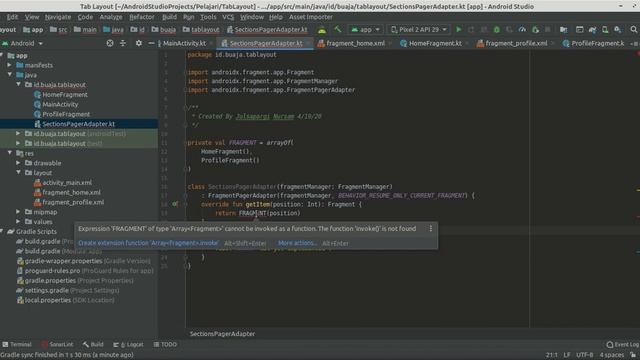Viewport: 640px width, 360px height.
Task: Open the Event Log panel
Action: (622, 344)
